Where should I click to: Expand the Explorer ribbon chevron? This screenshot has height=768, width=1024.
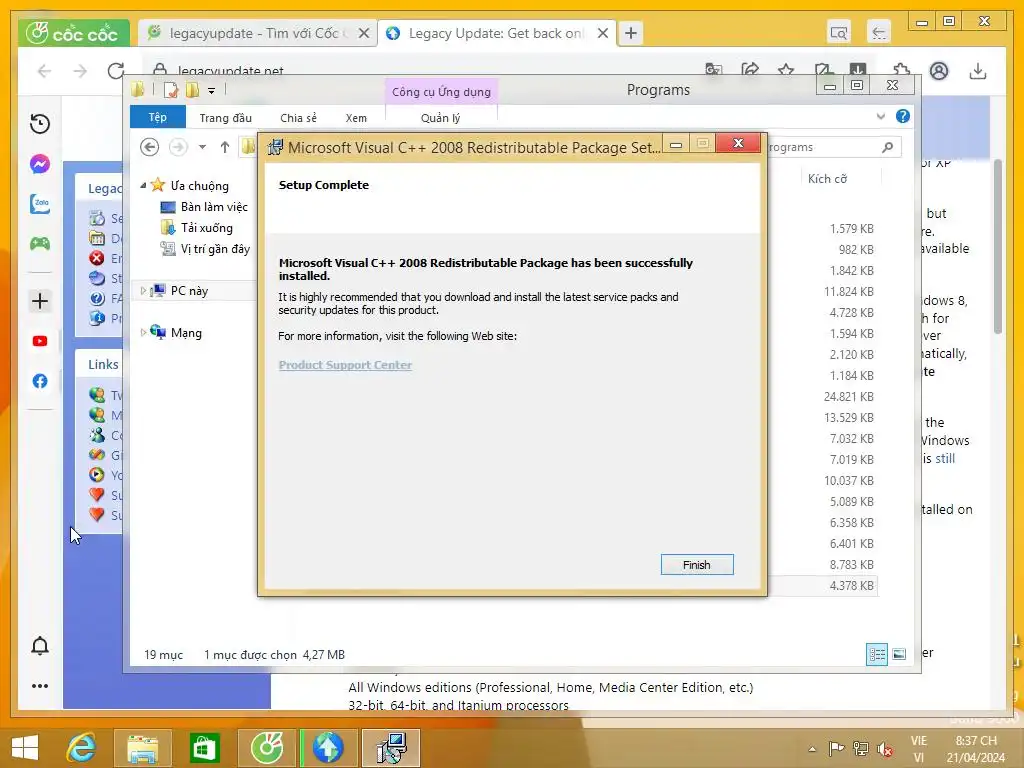pos(880,116)
